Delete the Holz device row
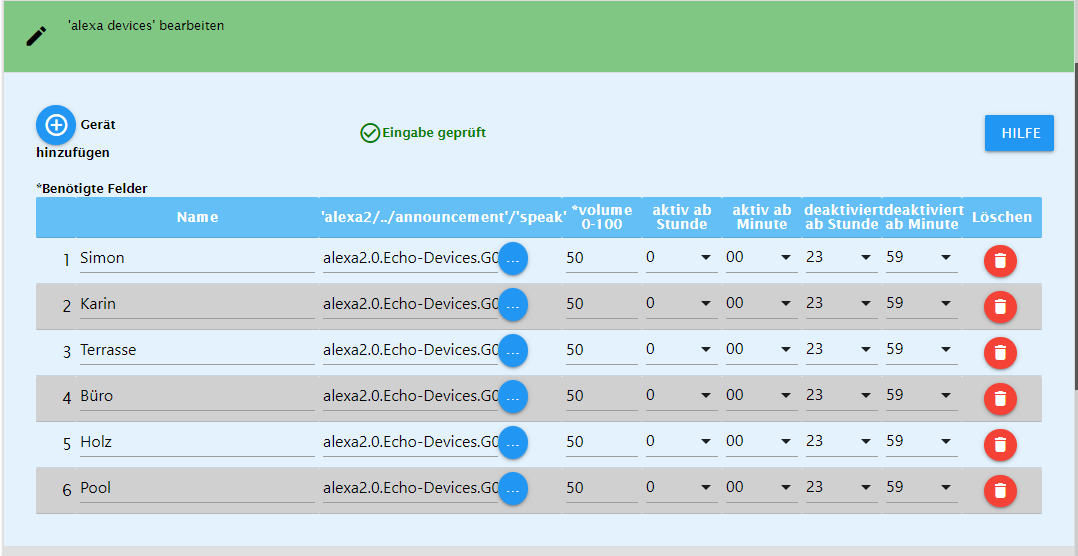This screenshot has height=556, width=1078. (1000, 445)
